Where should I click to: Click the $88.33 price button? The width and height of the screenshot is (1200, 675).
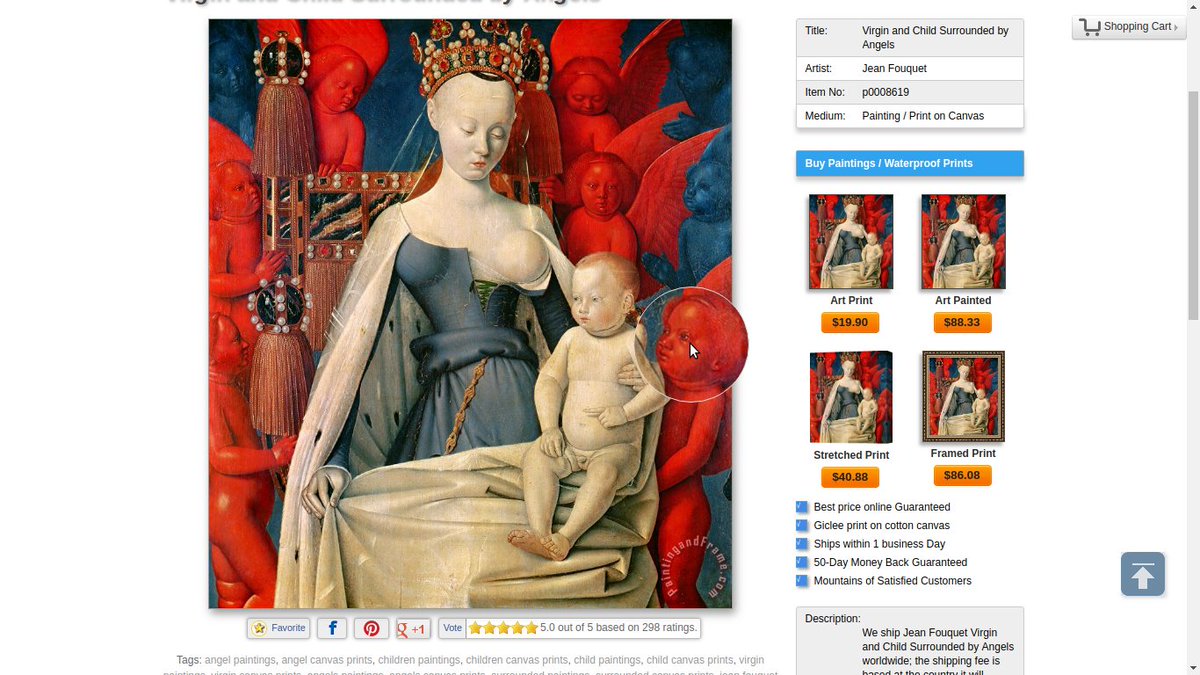963,322
